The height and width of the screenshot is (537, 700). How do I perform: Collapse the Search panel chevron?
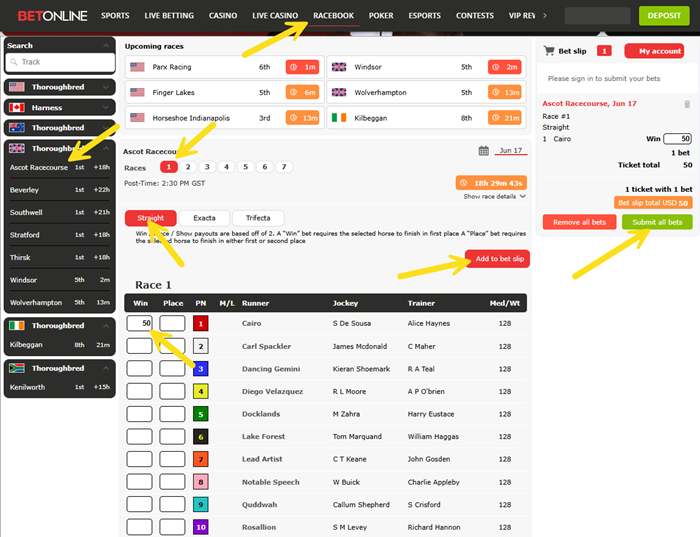point(106,46)
